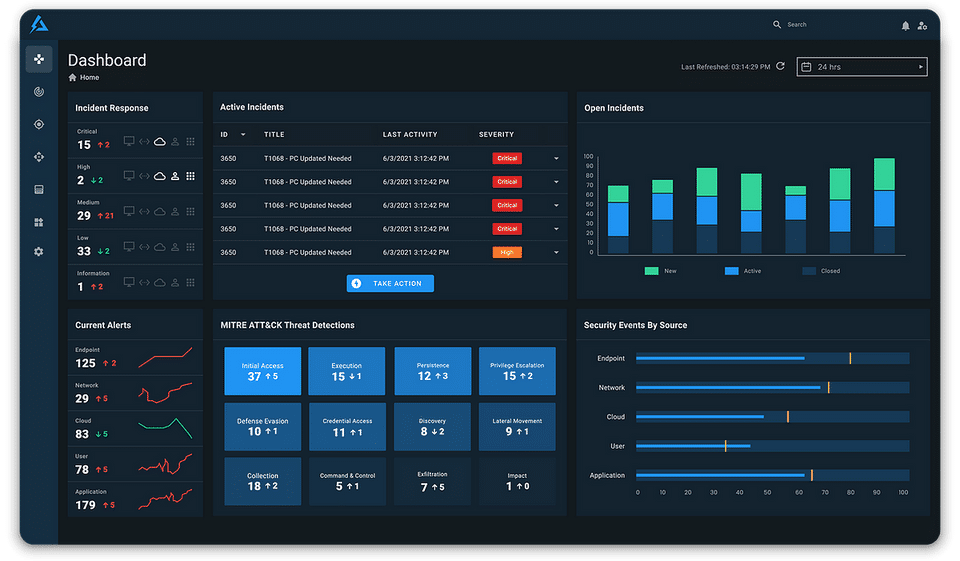Click the user icon in Medium row
The image size is (960, 561).
pyautogui.click(x=175, y=212)
